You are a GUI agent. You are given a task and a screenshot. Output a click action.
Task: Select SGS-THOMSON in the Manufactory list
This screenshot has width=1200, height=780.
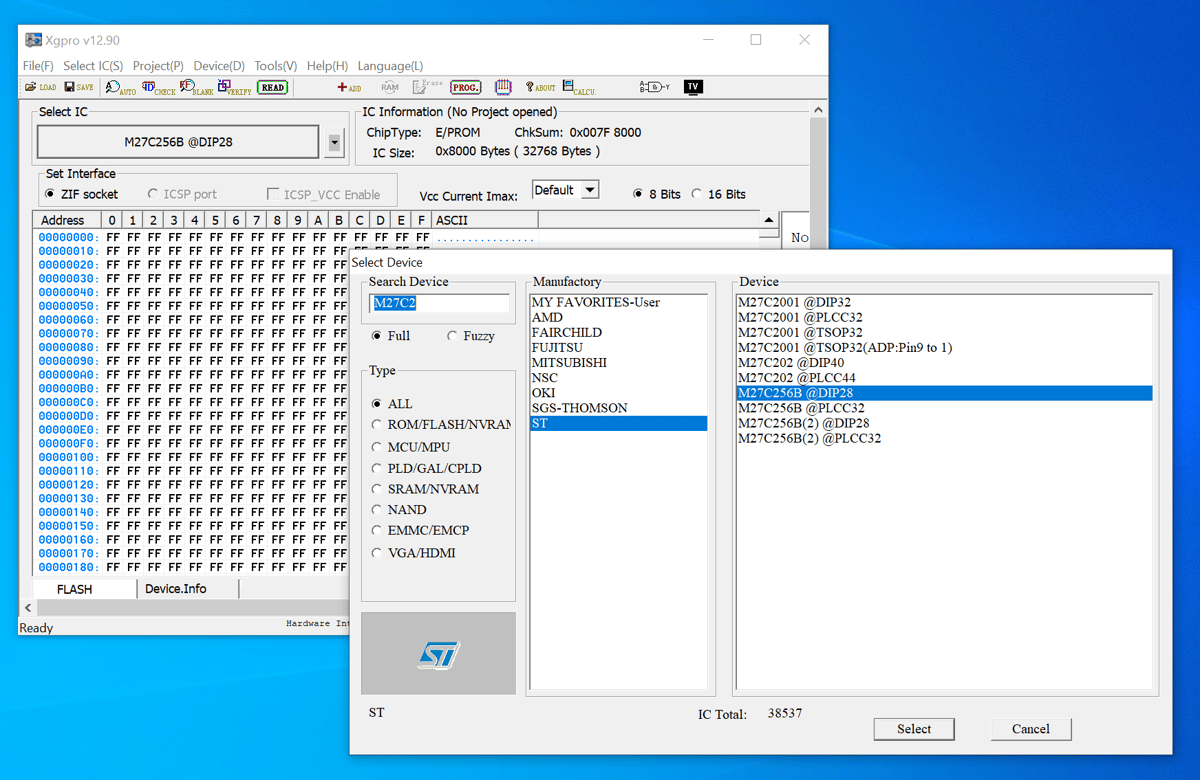point(618,408)
